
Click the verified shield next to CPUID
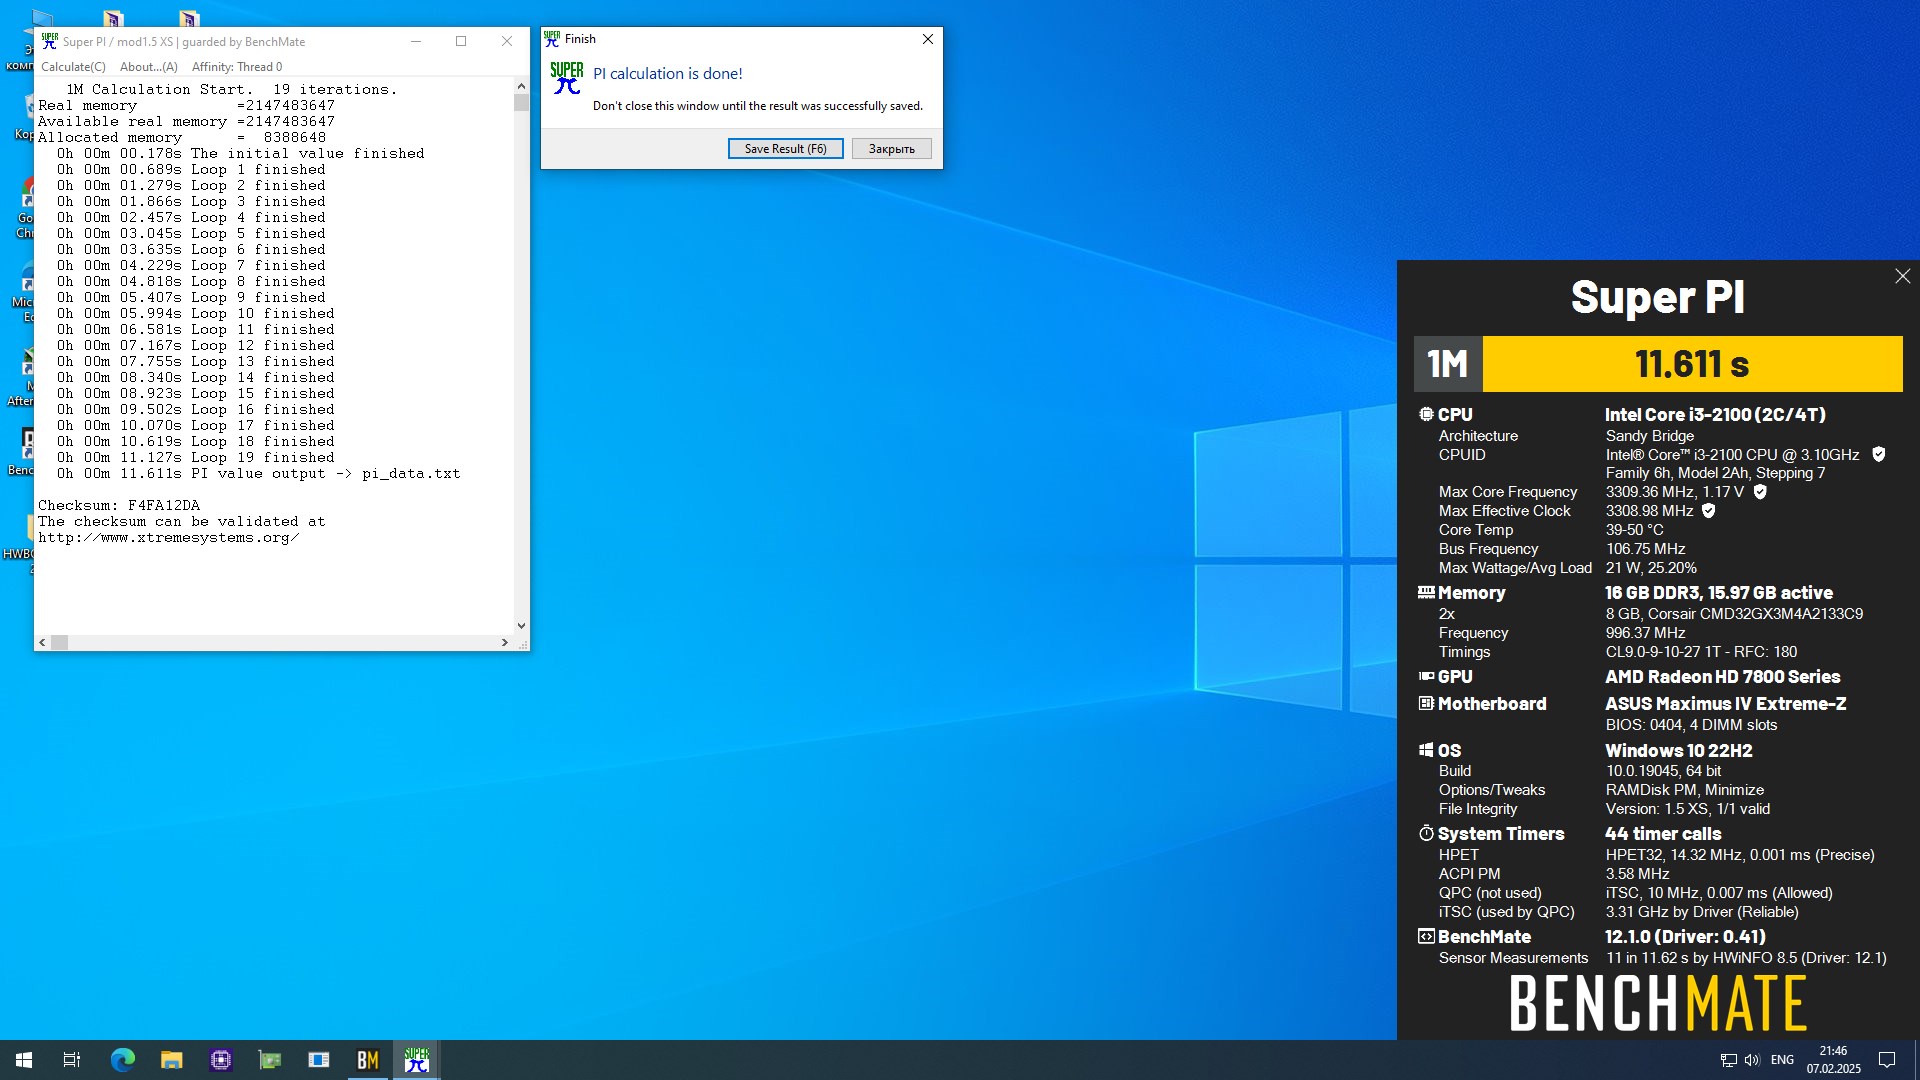click(1878, 454)
